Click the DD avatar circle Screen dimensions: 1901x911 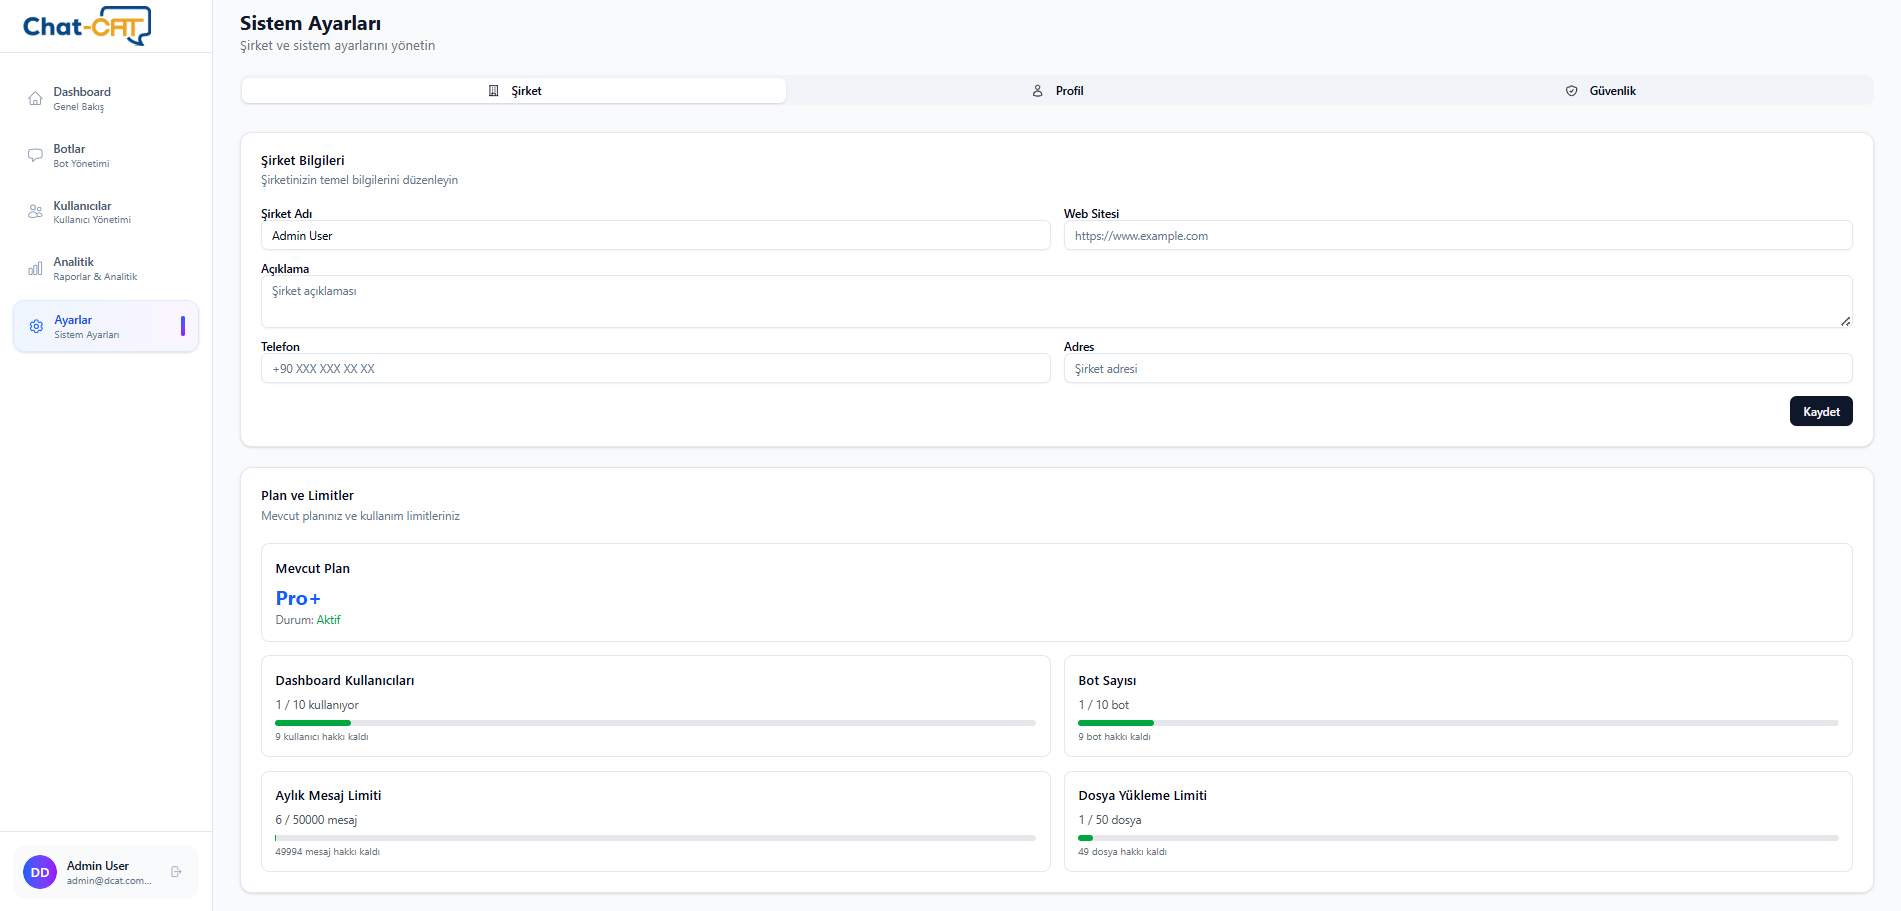(40, 872)
